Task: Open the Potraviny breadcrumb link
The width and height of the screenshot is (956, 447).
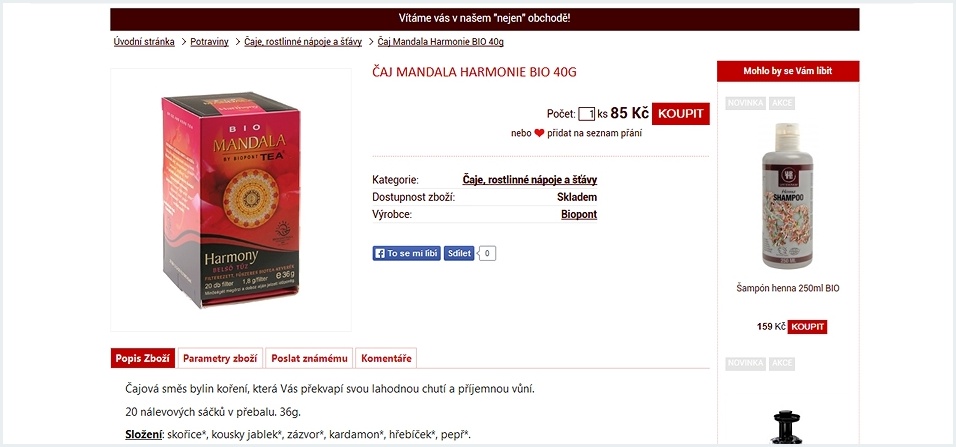Action: 209,41
